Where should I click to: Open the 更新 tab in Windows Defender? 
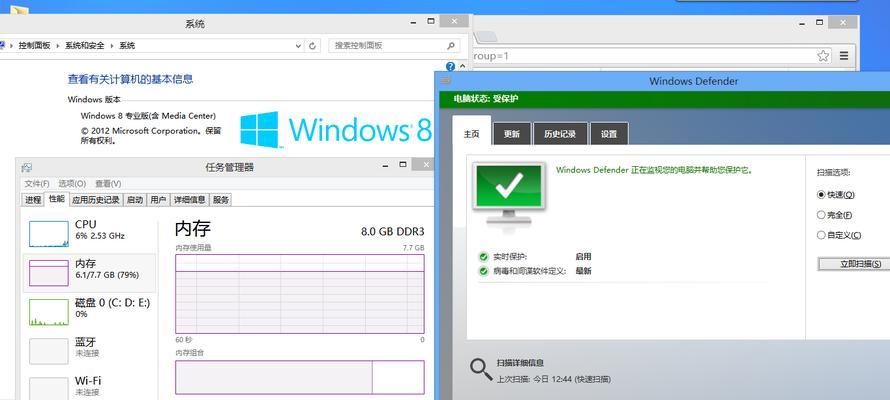tap(511, 134)
